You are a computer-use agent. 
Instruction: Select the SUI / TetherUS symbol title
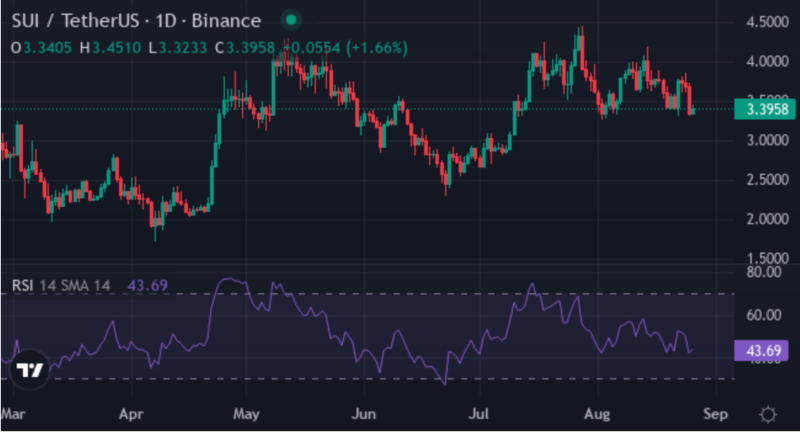click(x=75, y=21)
